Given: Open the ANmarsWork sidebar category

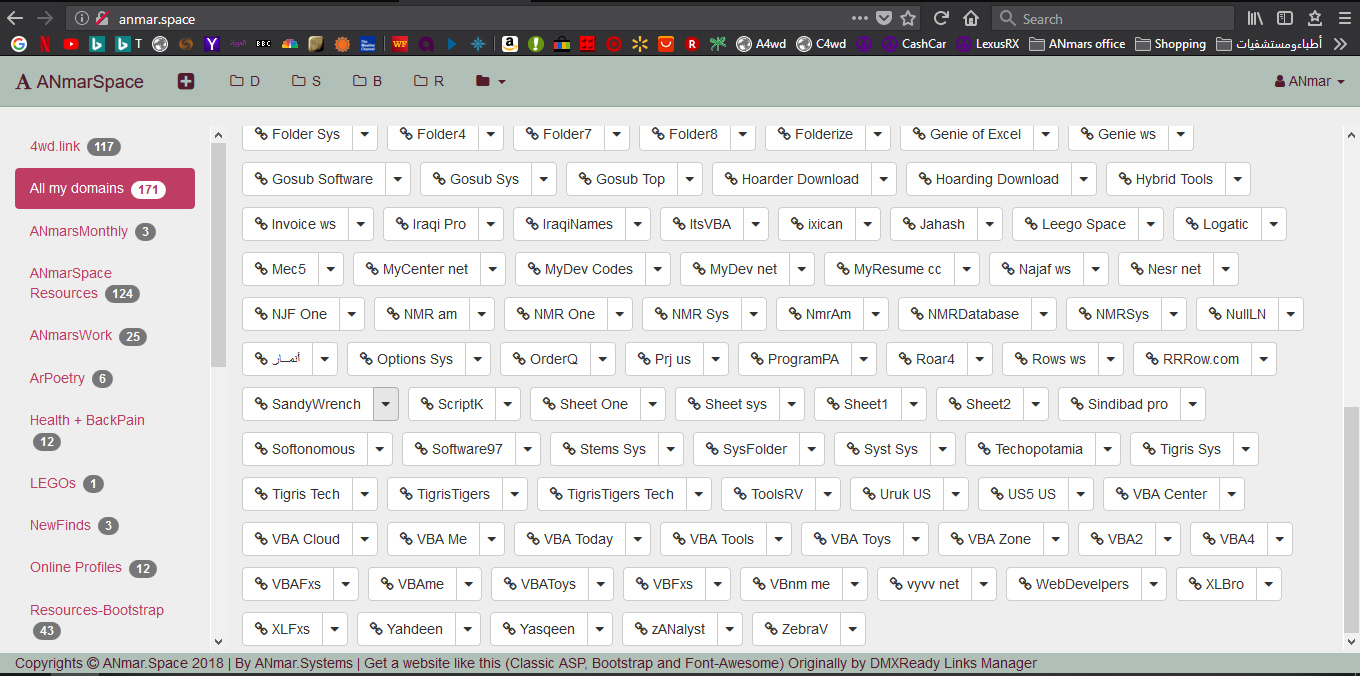Looking at the screenshot, I should (x=71, y=335).
